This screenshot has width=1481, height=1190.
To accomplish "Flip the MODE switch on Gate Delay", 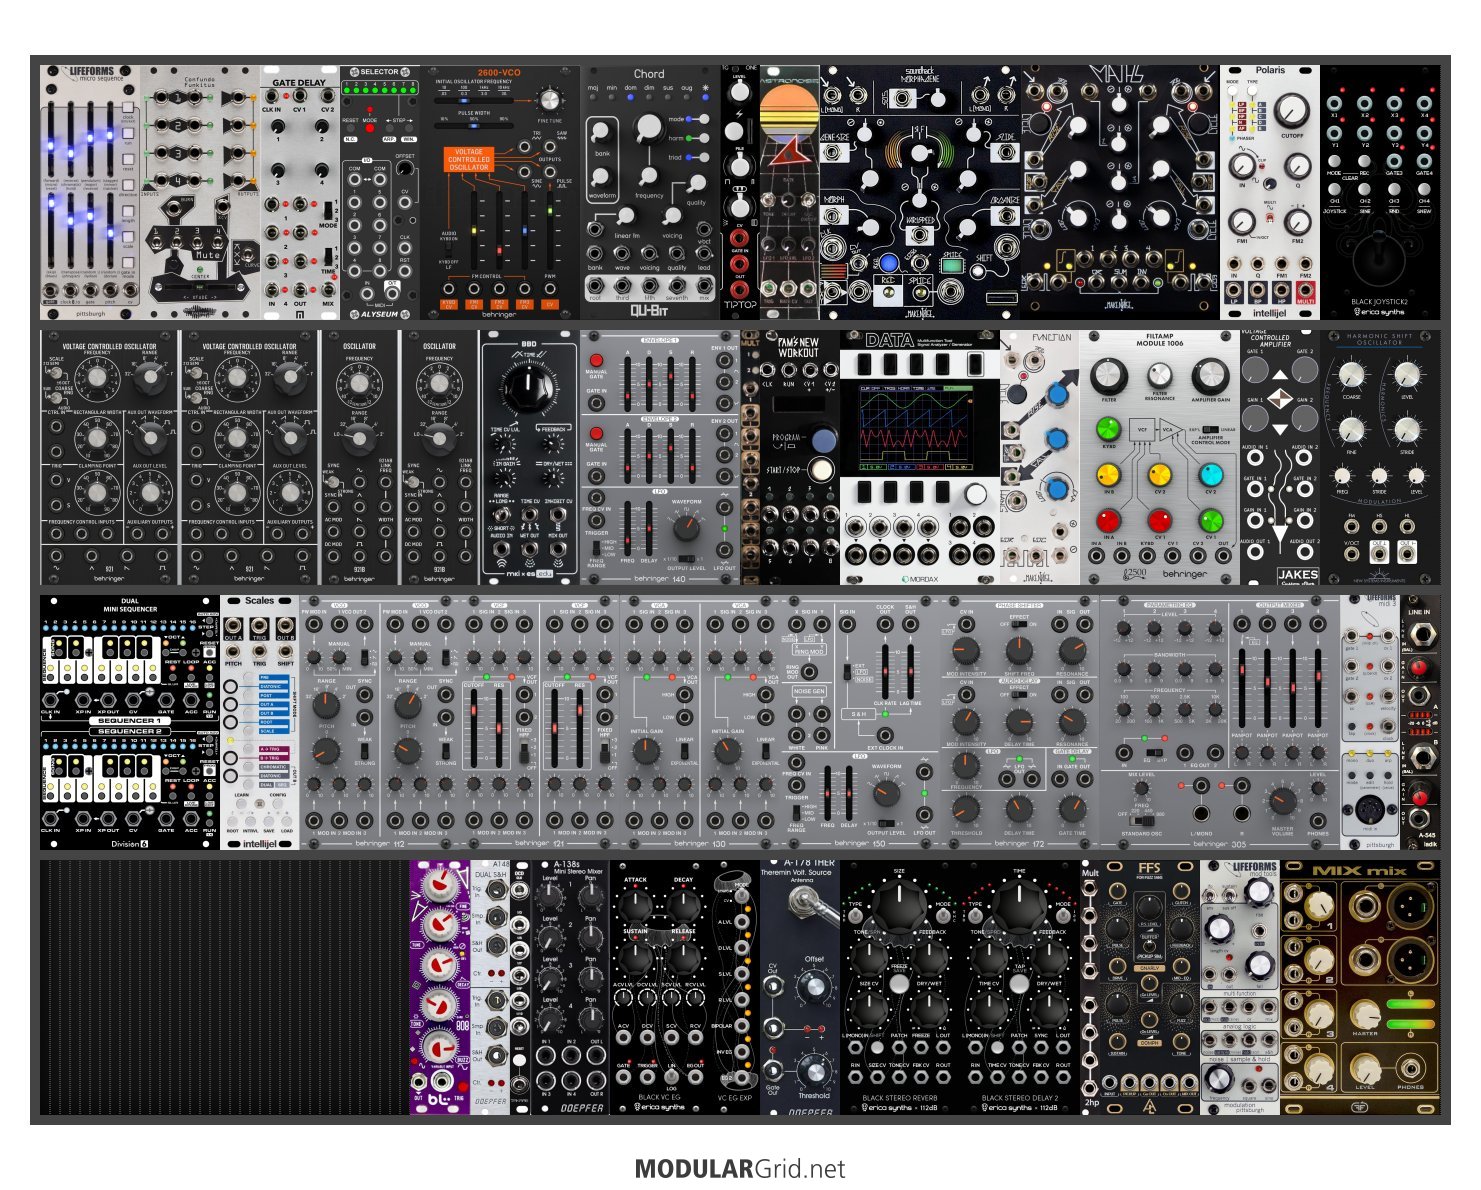I will point(328,211).
